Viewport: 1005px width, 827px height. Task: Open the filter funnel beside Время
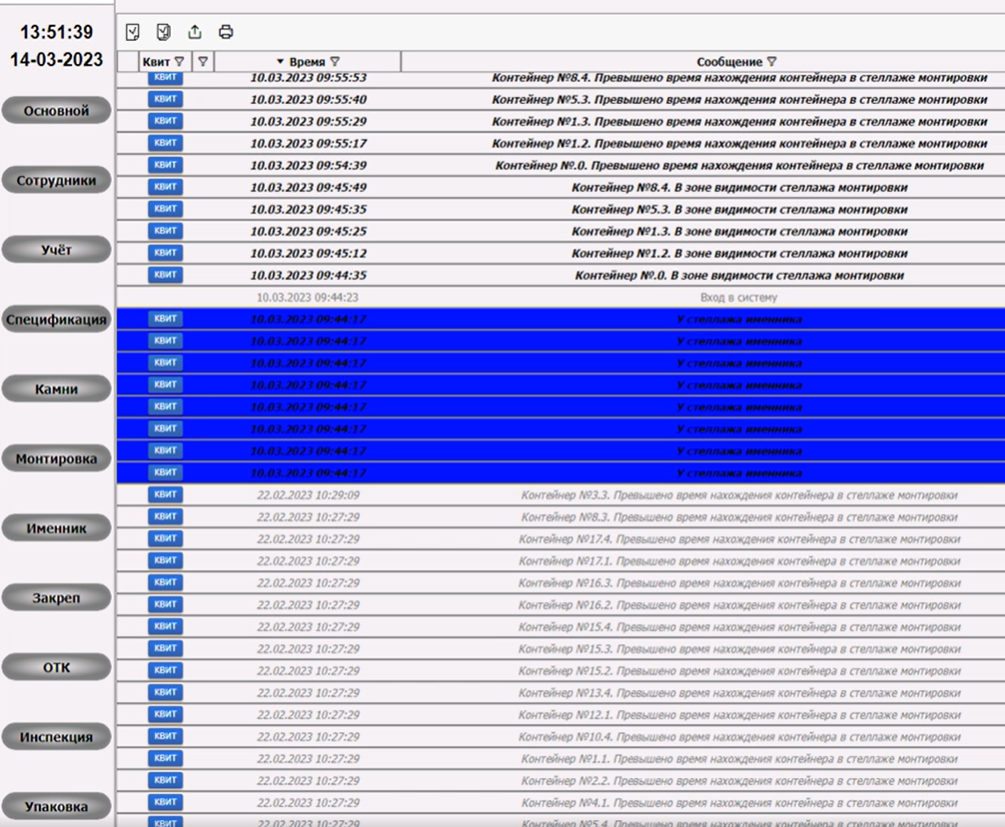click(335, 62)
